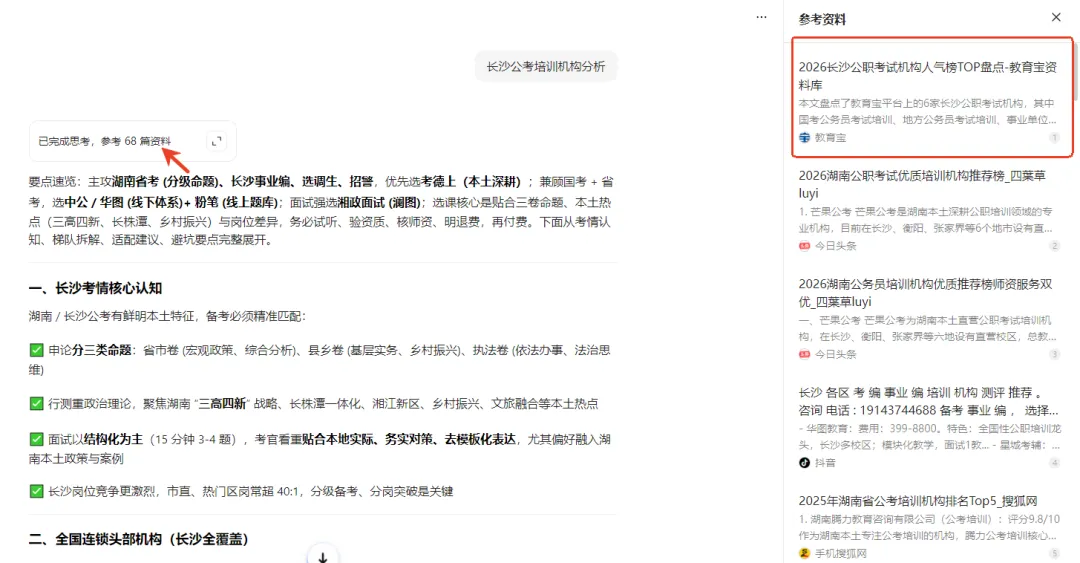Open reference 2026长沙公职考试机构人气榜TOP盘点

coord(927,76)
